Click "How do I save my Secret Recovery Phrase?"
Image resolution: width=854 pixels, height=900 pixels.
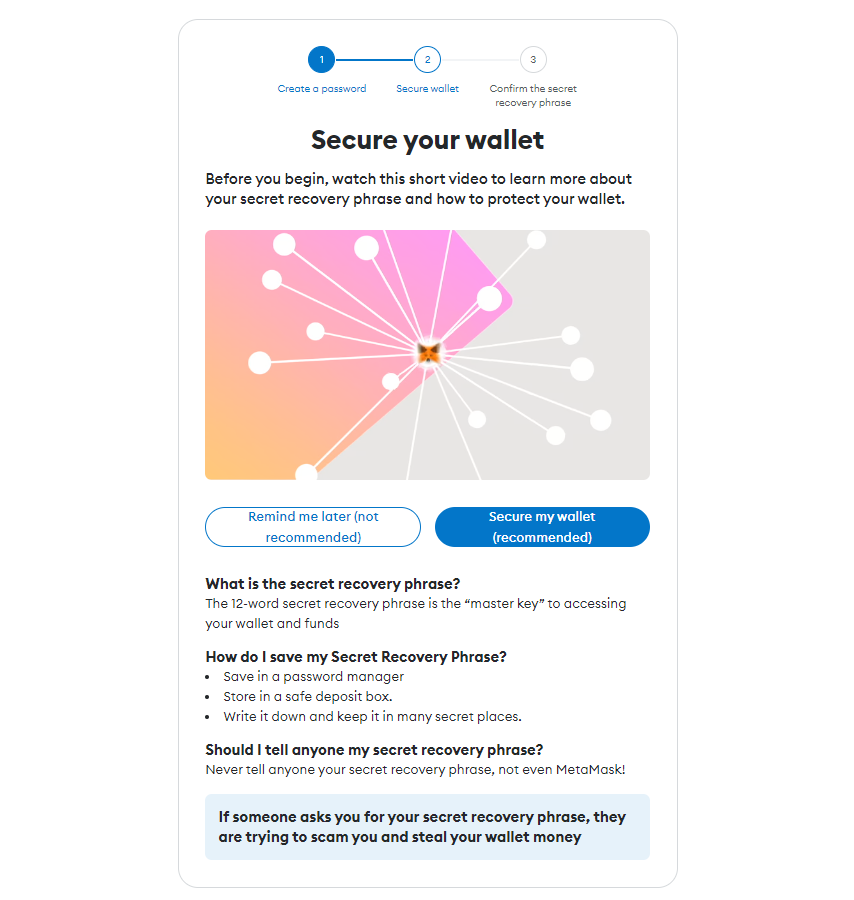click(356, 657)
